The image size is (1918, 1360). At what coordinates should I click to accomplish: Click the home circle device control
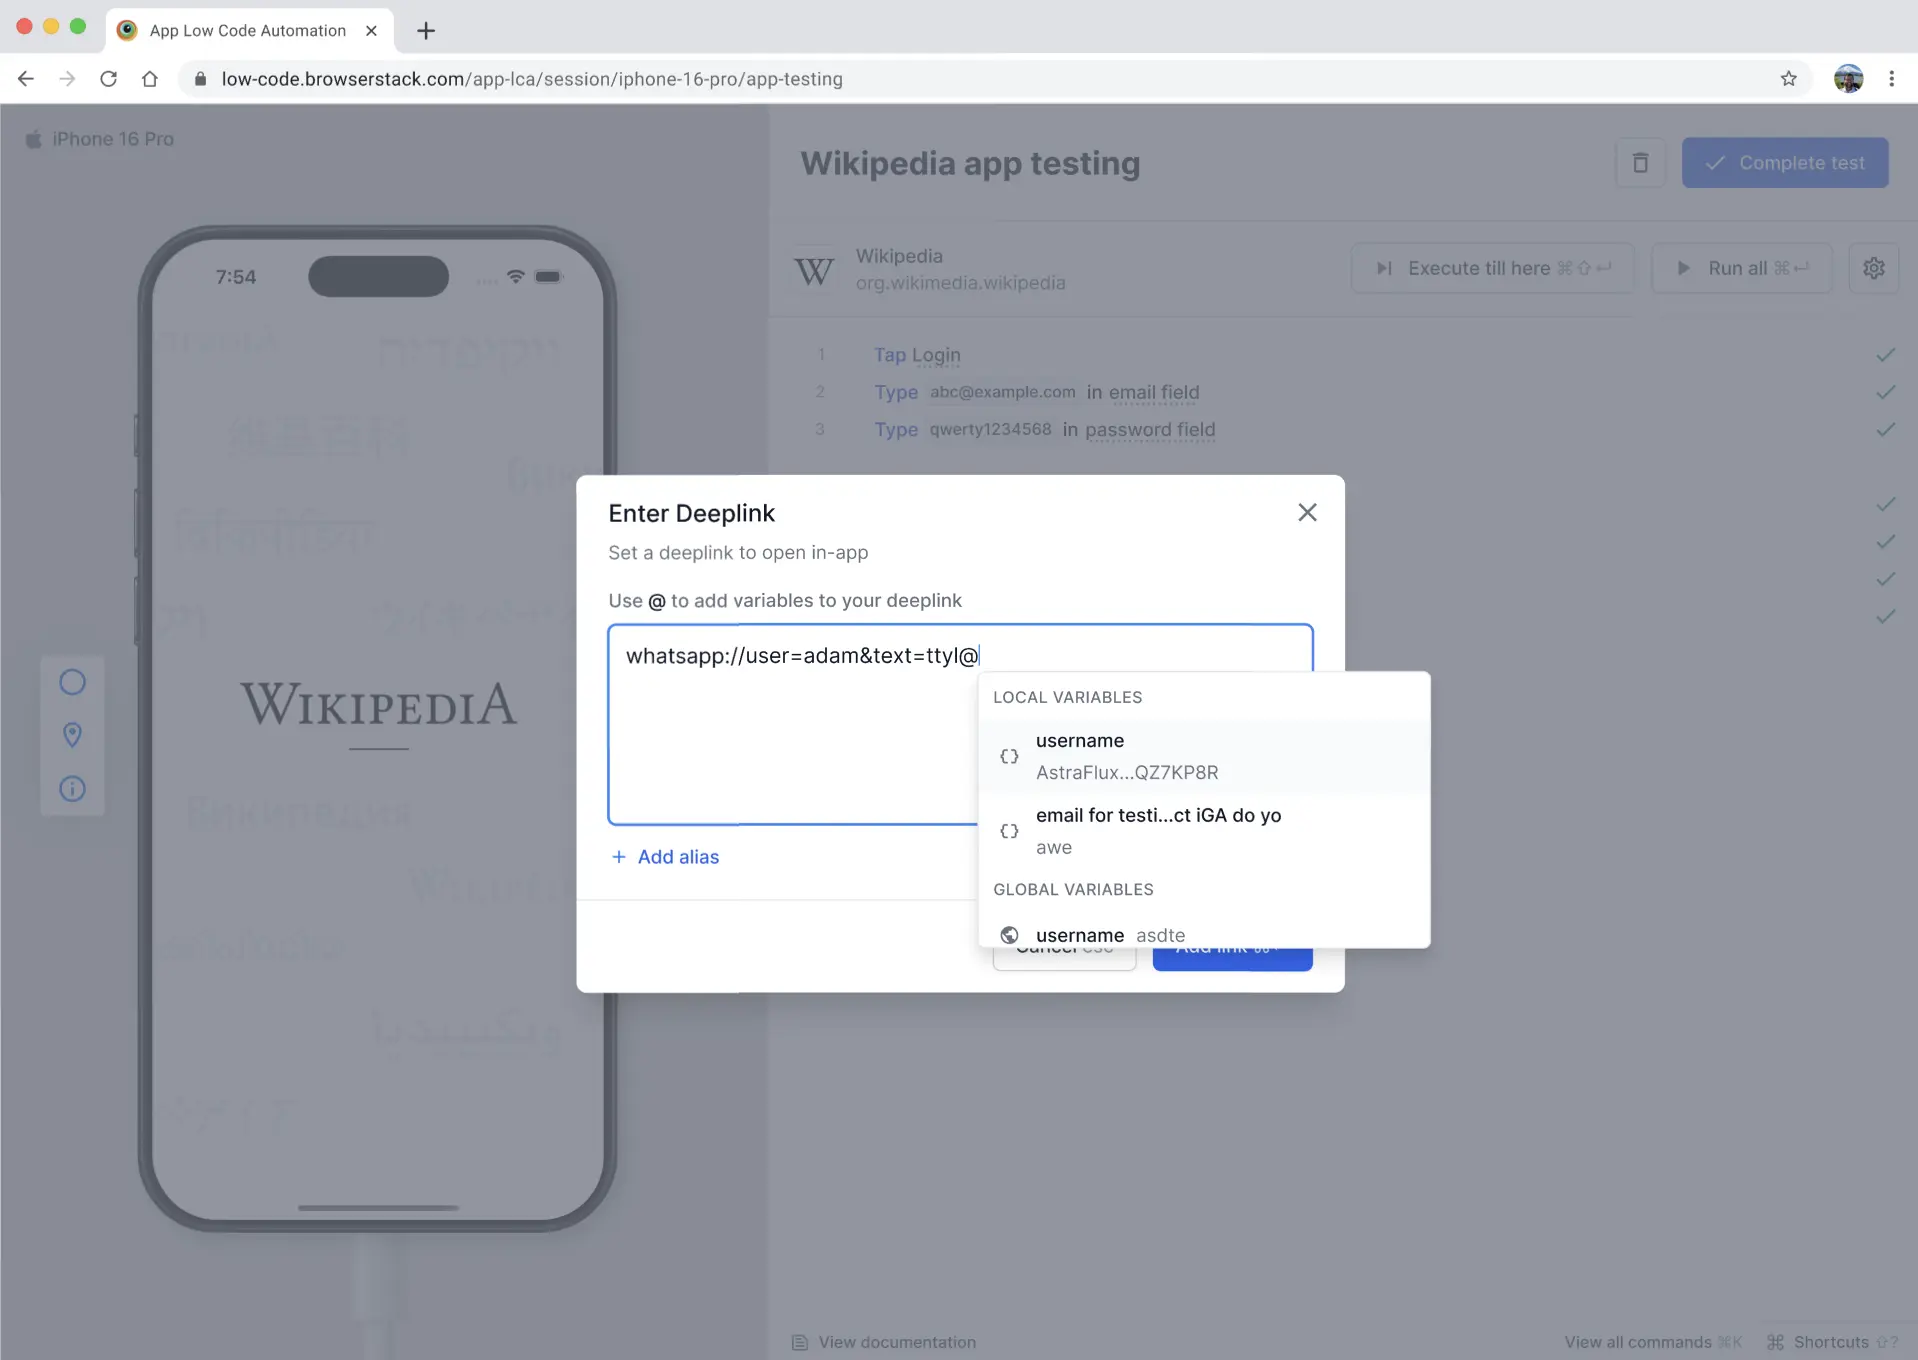[x=72, y=682]
